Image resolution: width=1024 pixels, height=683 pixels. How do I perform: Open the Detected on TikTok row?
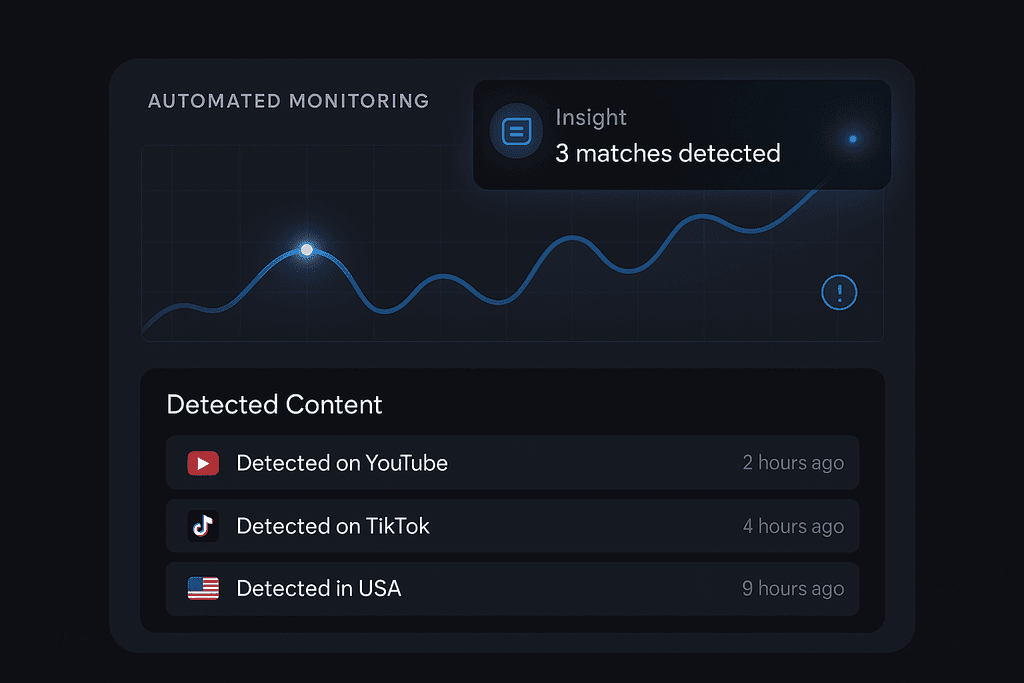(513, 526)
